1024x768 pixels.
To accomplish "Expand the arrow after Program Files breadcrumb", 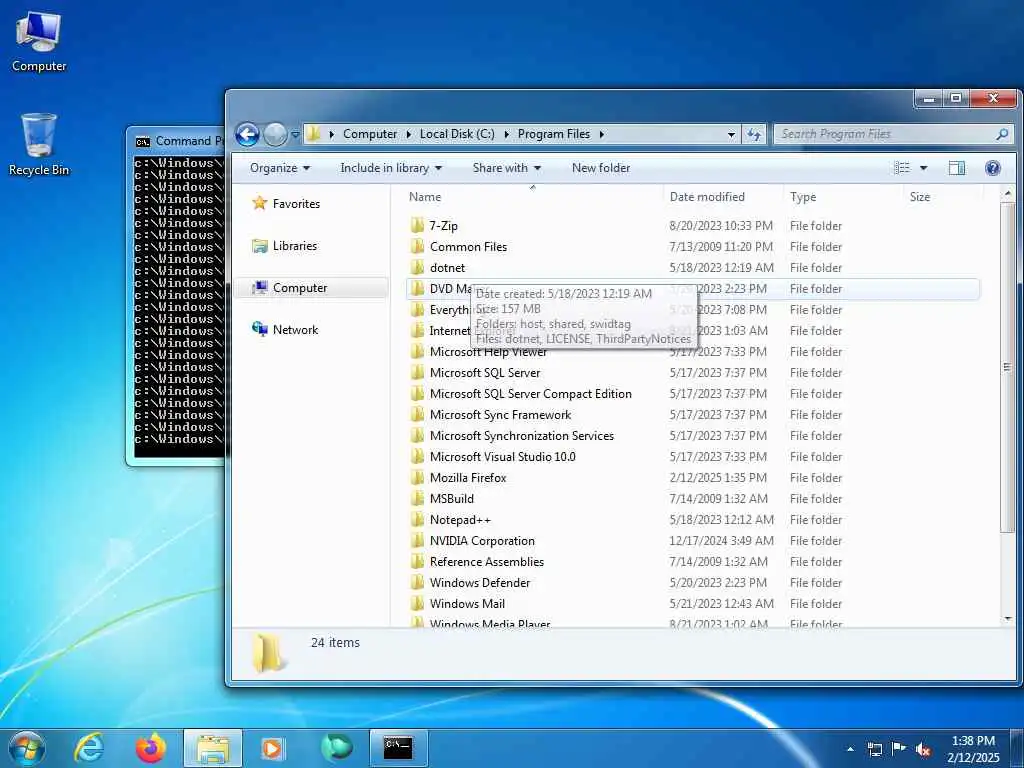I will 601,134.
